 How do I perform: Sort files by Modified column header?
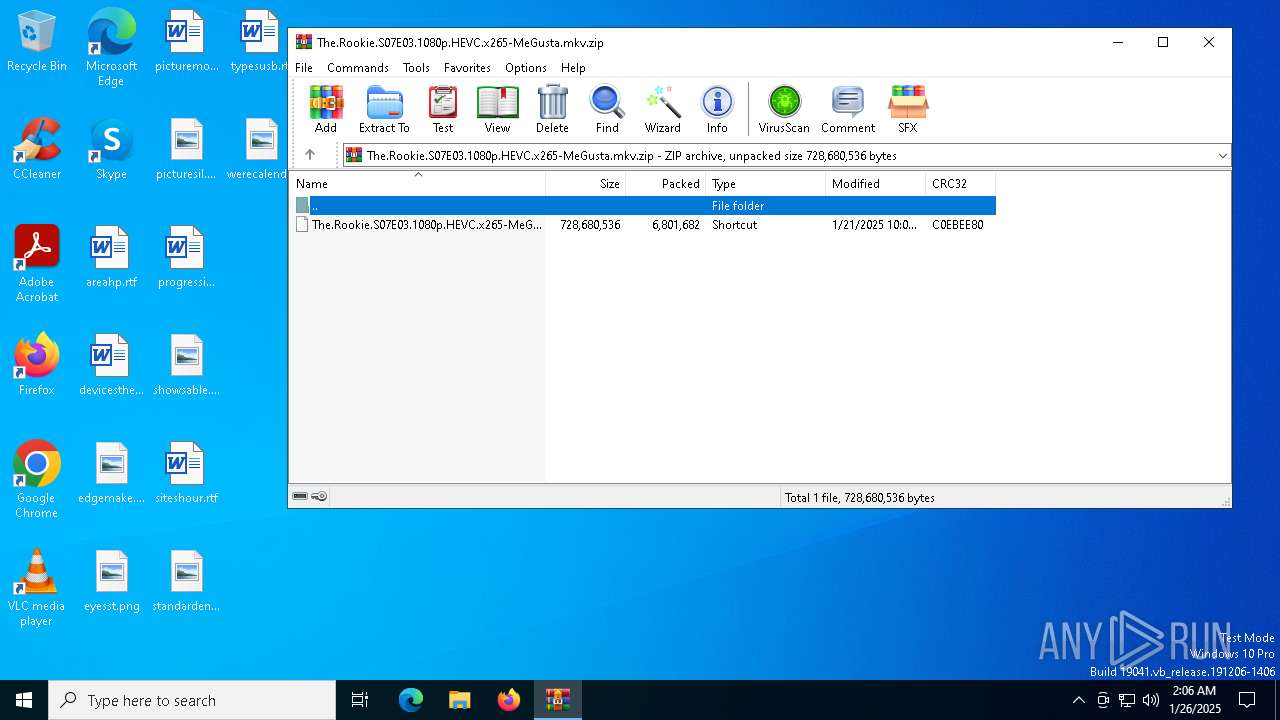[x=876, y=184]
